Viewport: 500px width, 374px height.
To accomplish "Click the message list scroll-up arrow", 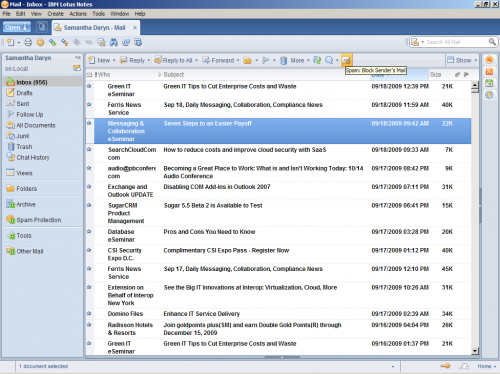I will pos(475,85).
